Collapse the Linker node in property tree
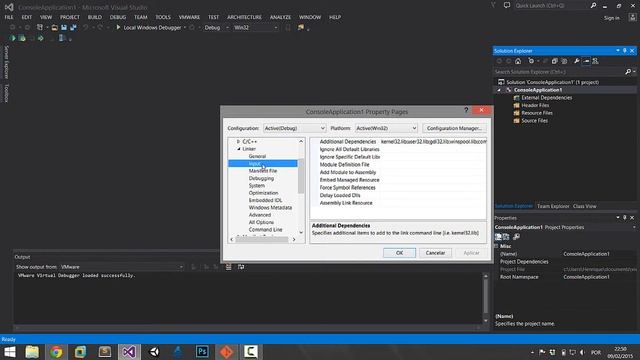Viewport: 640px width, 360px height. click(238, 149)
